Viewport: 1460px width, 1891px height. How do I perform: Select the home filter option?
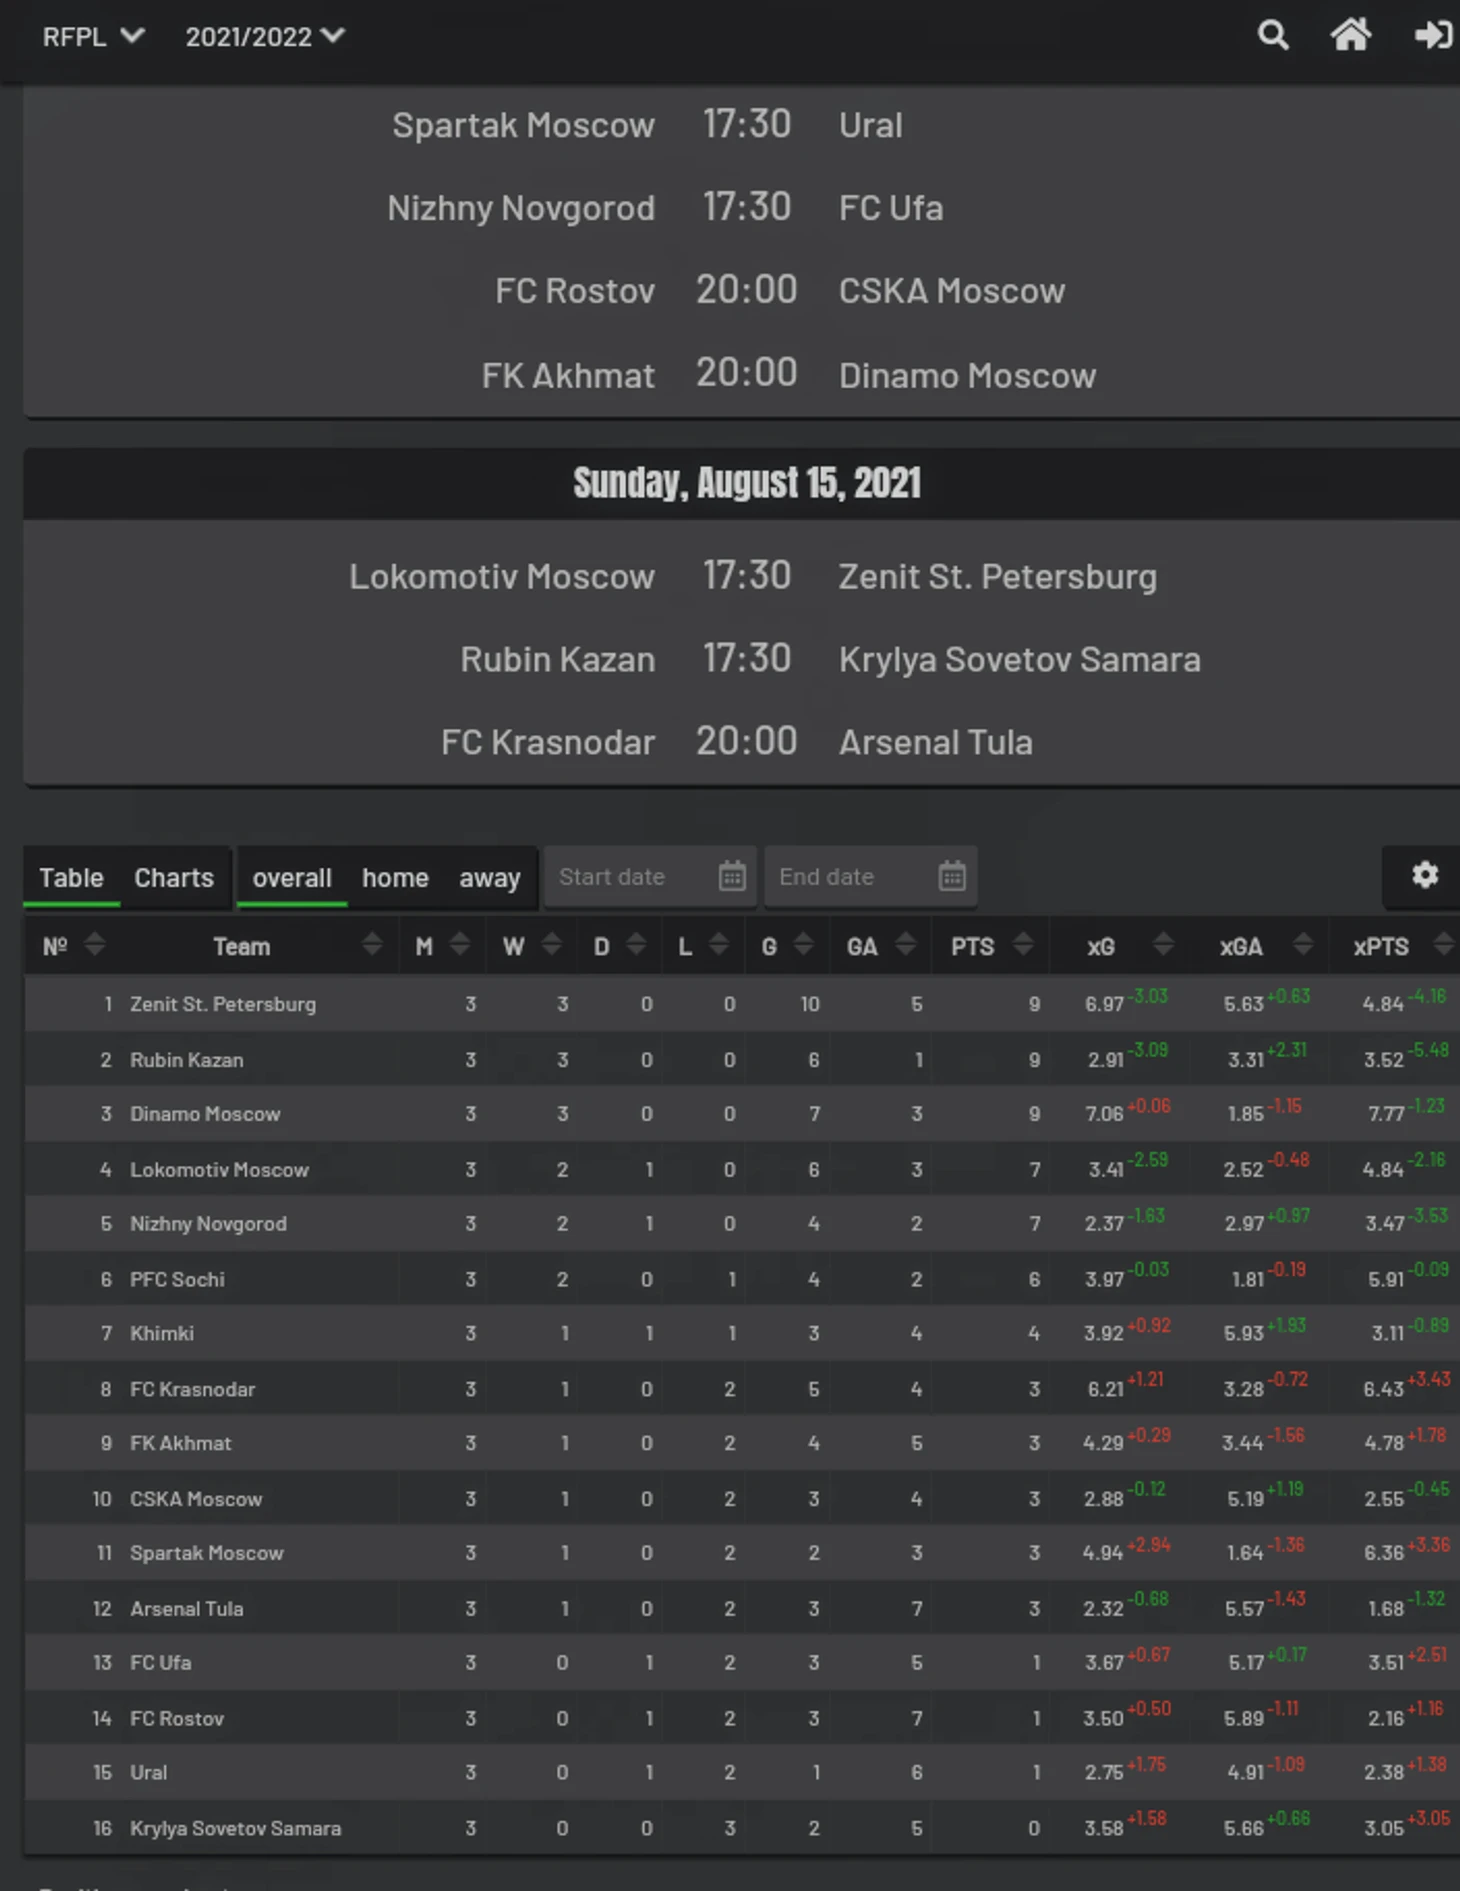tap(395, 878)
